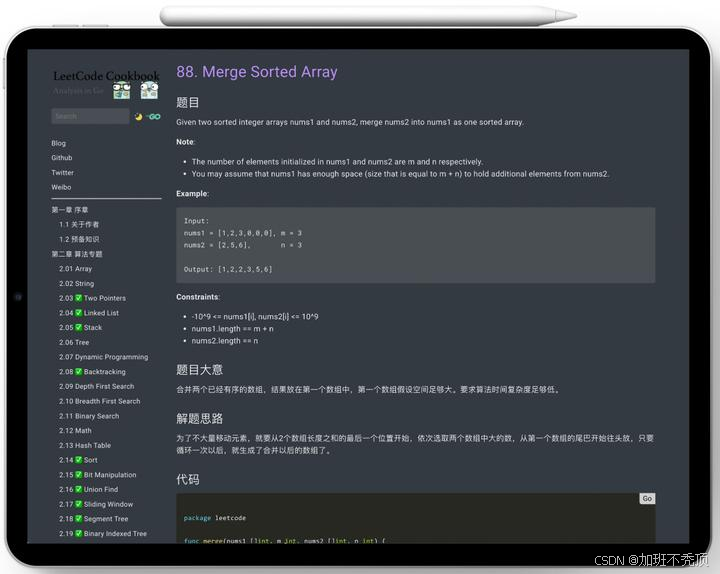Open 2.14 Sort chapter
This screenshot has height=574, width=720.
78,460
